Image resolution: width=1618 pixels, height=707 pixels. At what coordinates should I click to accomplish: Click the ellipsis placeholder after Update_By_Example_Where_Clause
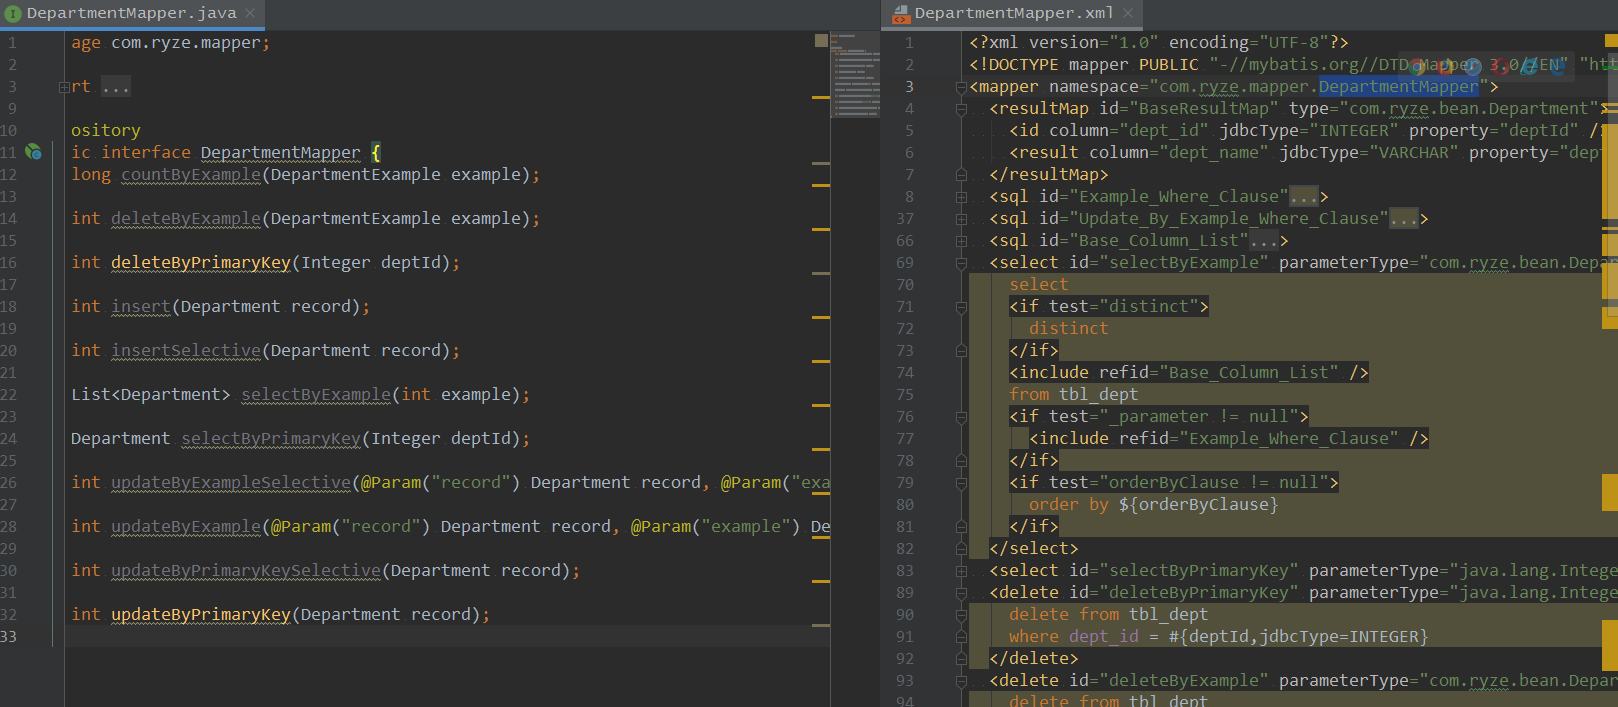coord(1404,219)
